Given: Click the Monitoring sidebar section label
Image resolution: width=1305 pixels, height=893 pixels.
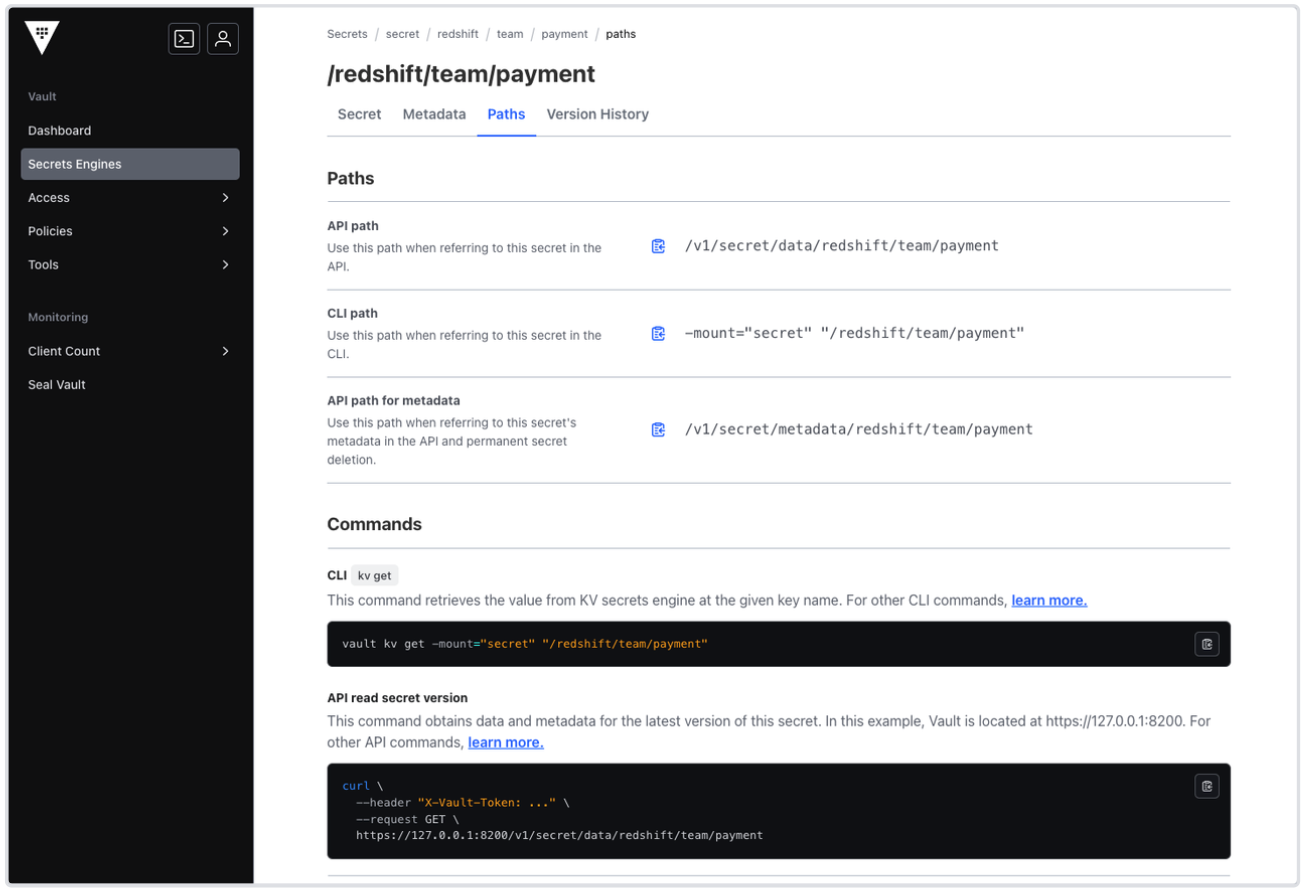Looking at the screenshot, I should click(58, 317).
